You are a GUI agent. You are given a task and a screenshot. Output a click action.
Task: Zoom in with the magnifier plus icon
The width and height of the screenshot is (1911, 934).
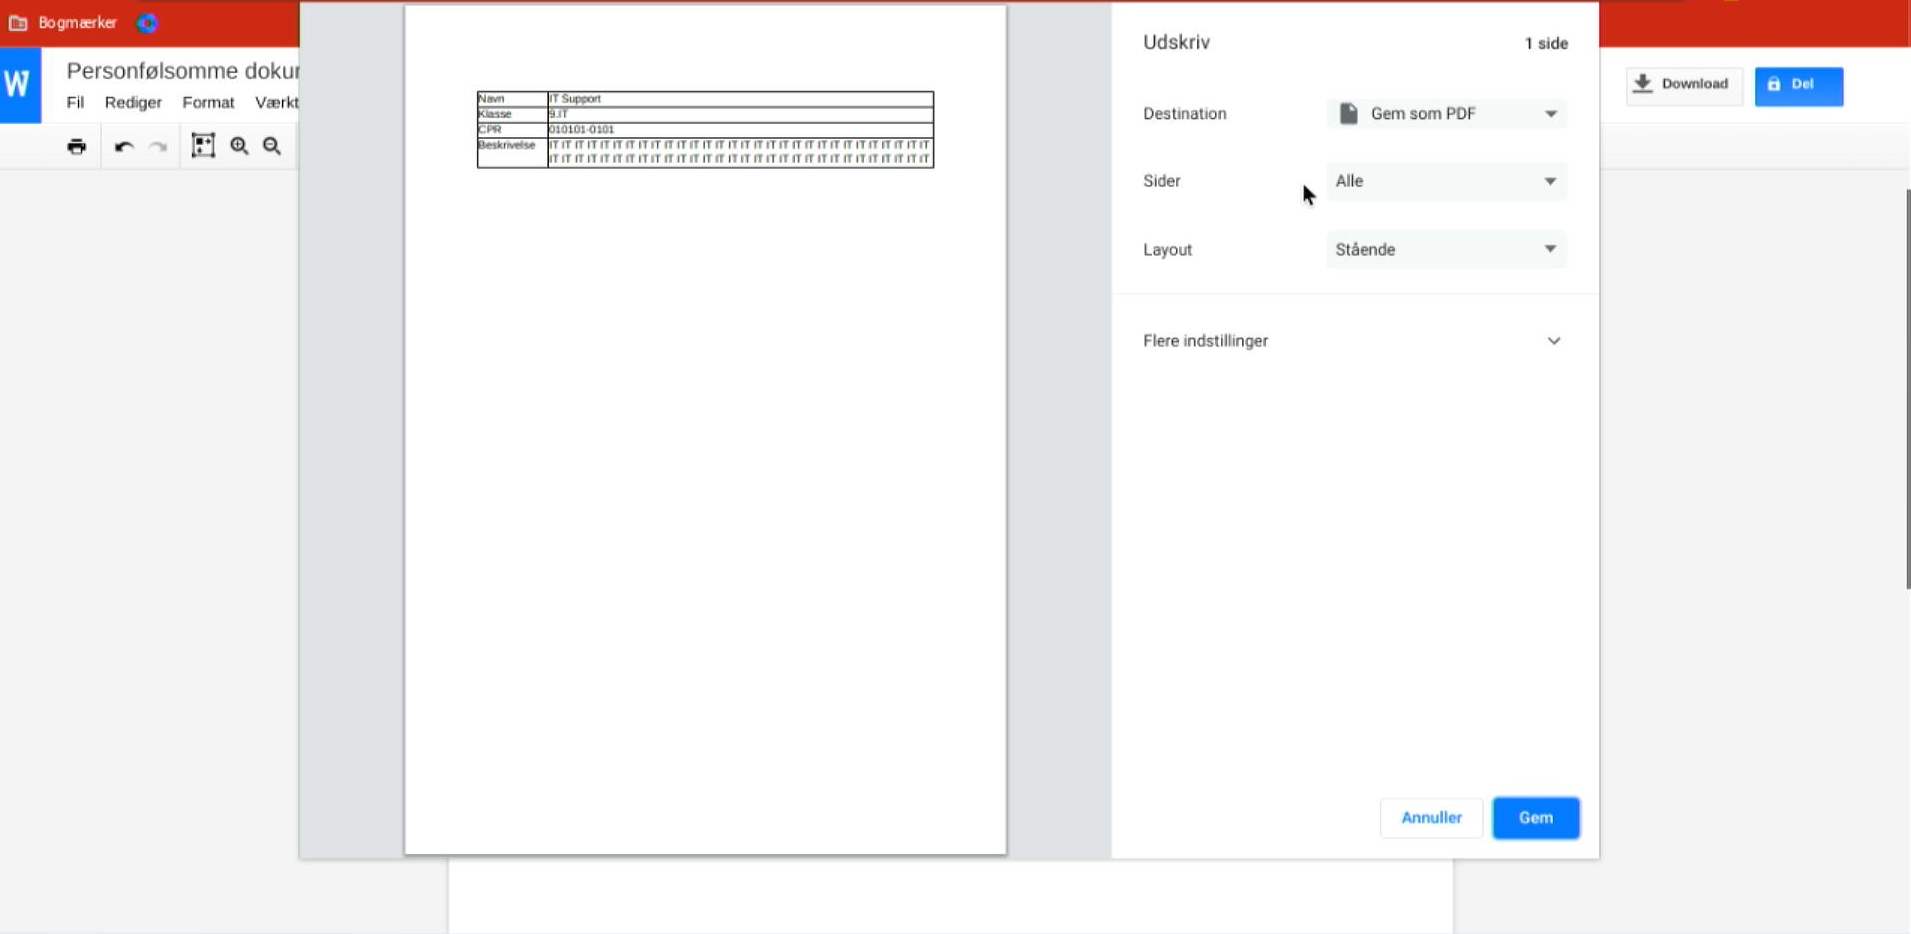pos(239,146)
